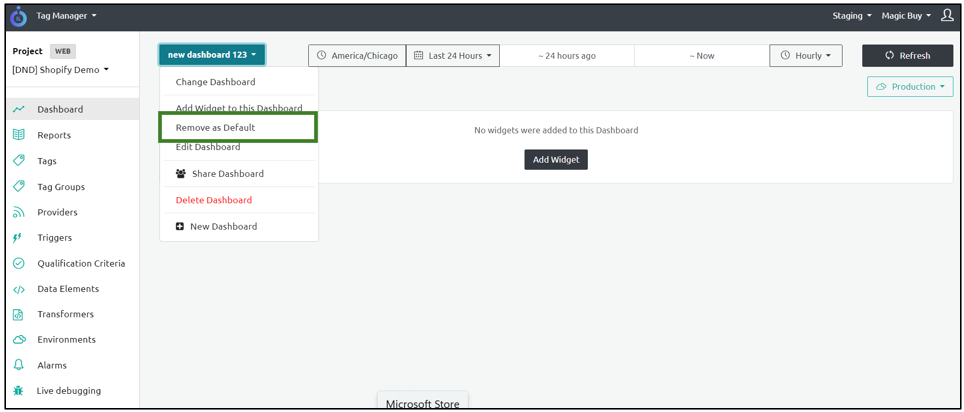964x412 pixels.
Task: Open the Production environment dropdown
Action: click(x=910, y=87)
